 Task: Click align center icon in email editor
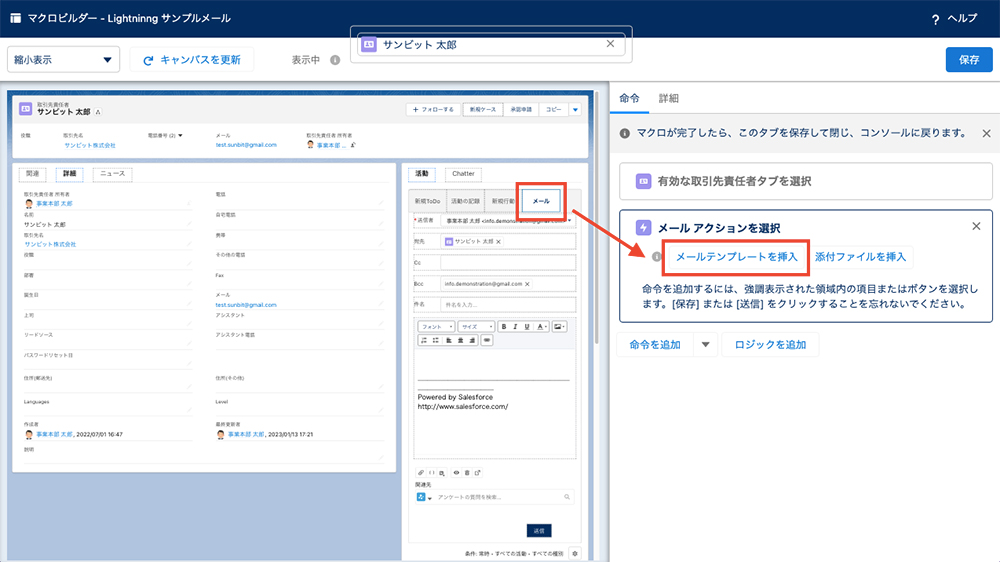(x=460, y=341)
